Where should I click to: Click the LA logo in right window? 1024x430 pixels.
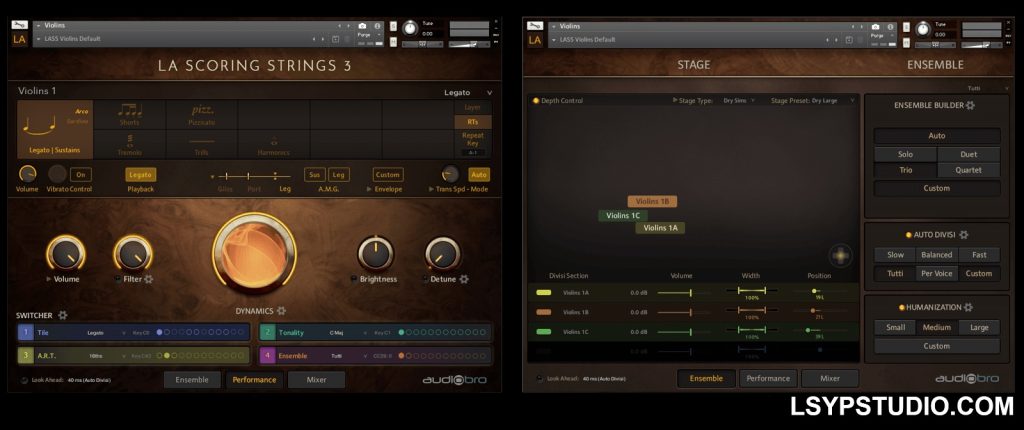point(535,40)
